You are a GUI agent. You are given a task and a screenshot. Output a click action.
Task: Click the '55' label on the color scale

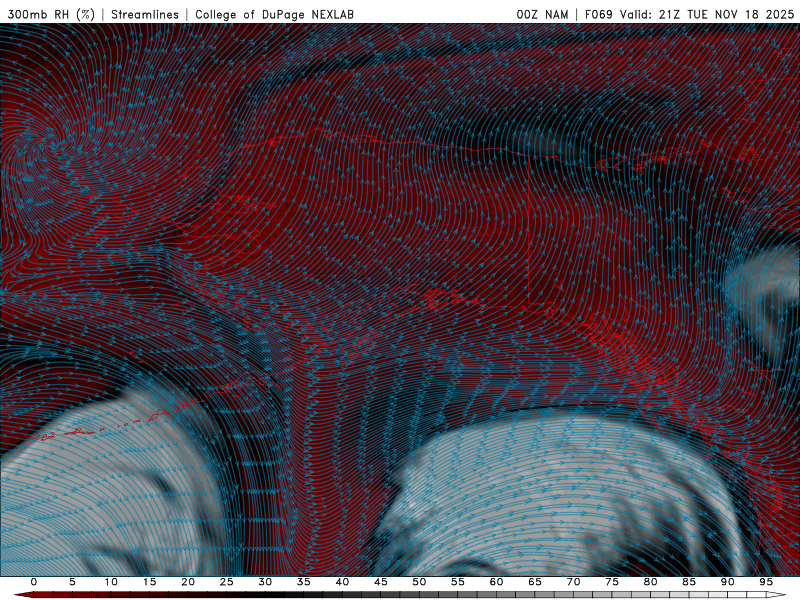(x=458, y=582)
